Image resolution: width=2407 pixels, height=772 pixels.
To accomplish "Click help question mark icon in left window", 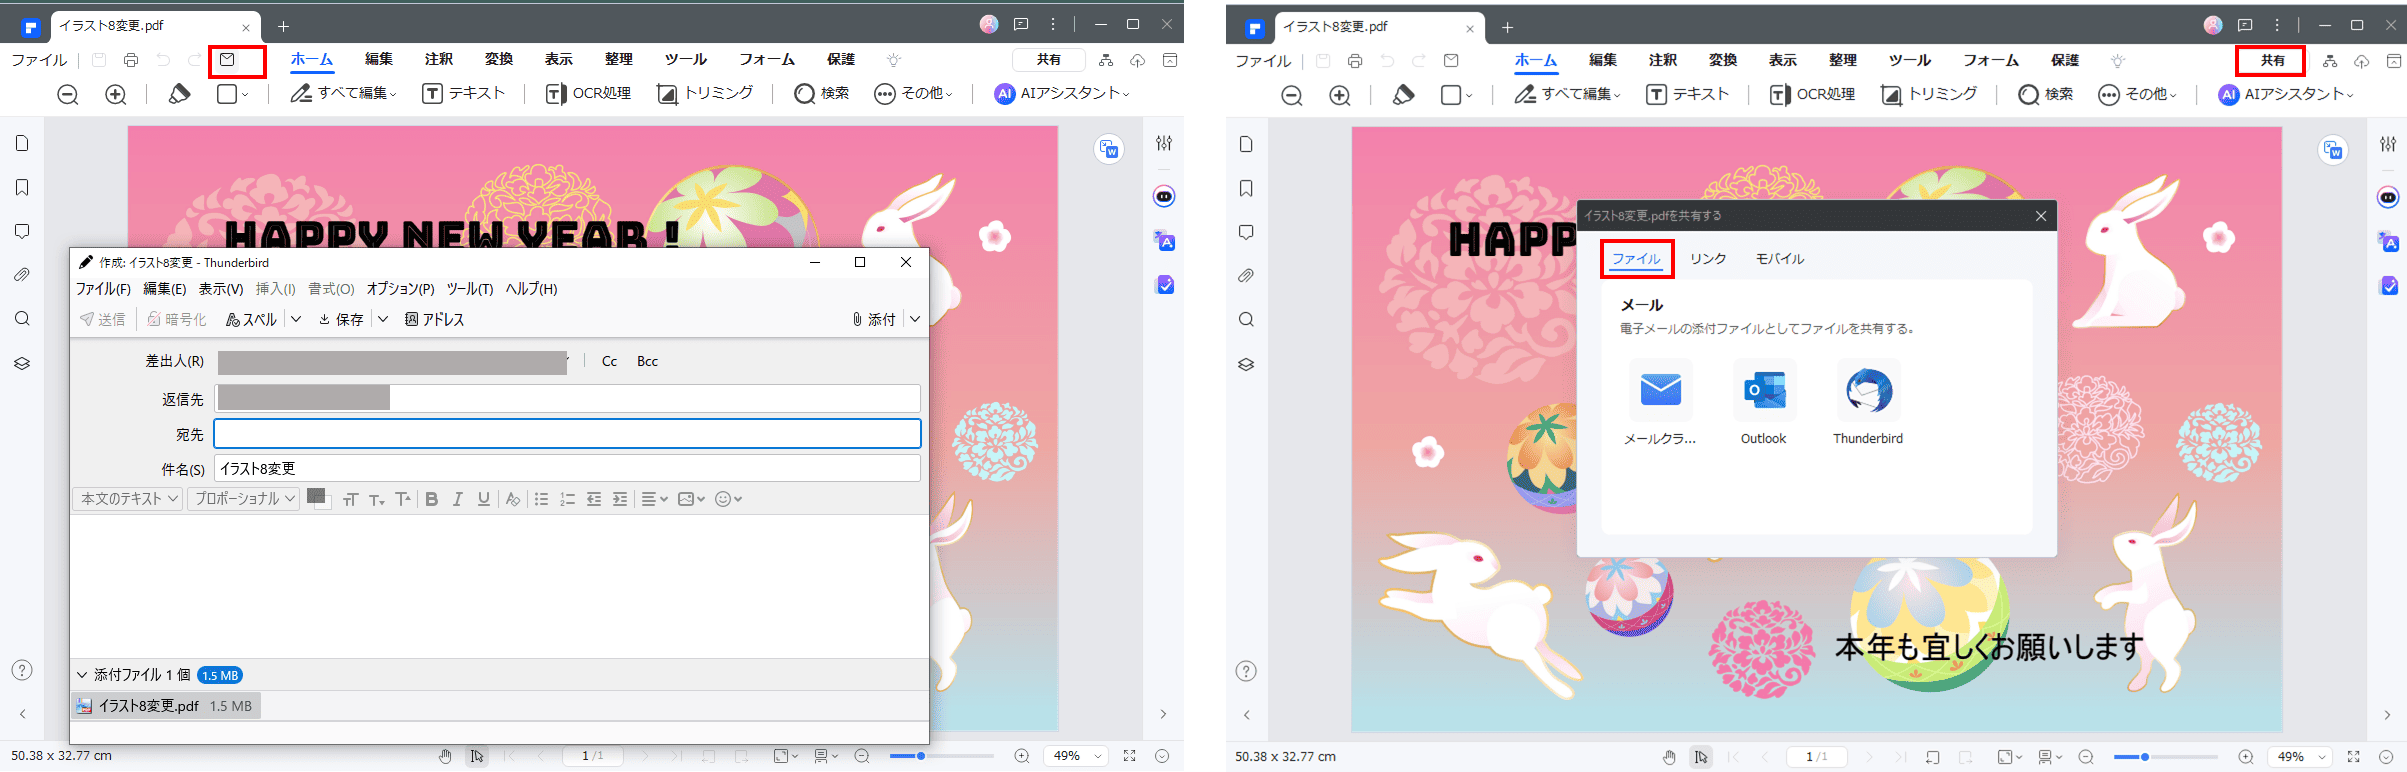I will (x=22, y=670).
